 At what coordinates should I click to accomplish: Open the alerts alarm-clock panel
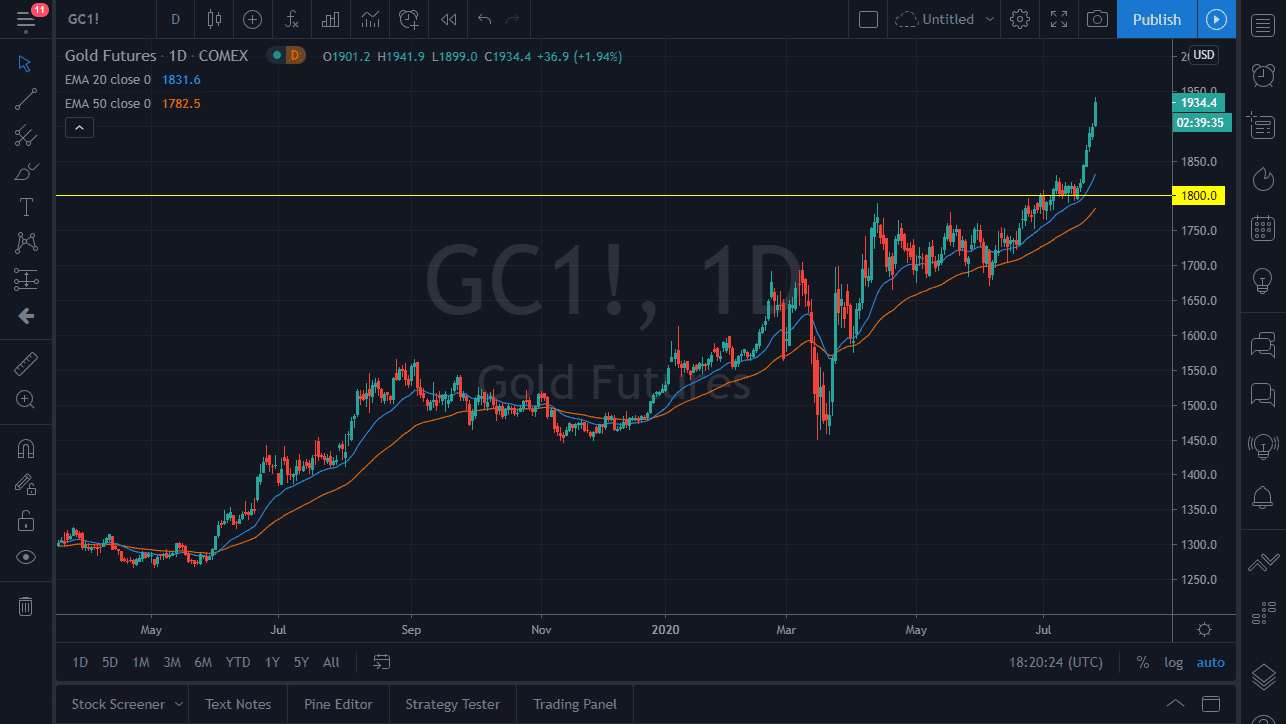[1263, 75]
